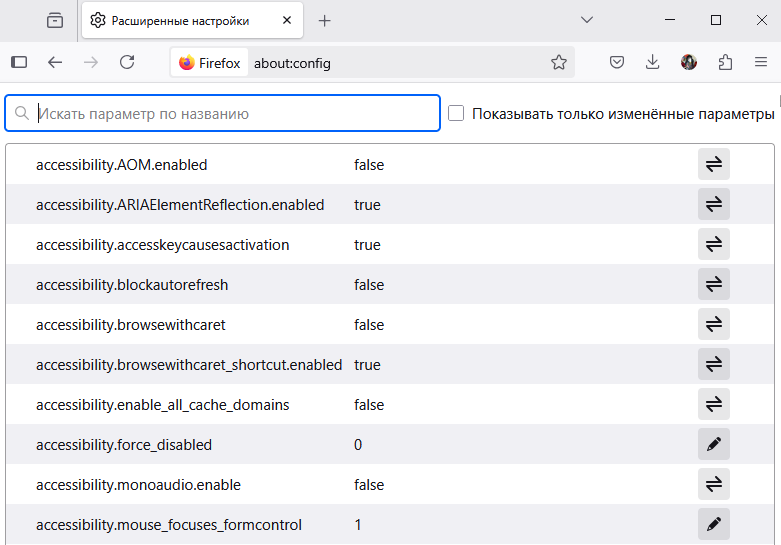Toggle the sidebar panel icon
Viewport: 781px width, 545px height.
pyautogui.click(x=19, y=62)
